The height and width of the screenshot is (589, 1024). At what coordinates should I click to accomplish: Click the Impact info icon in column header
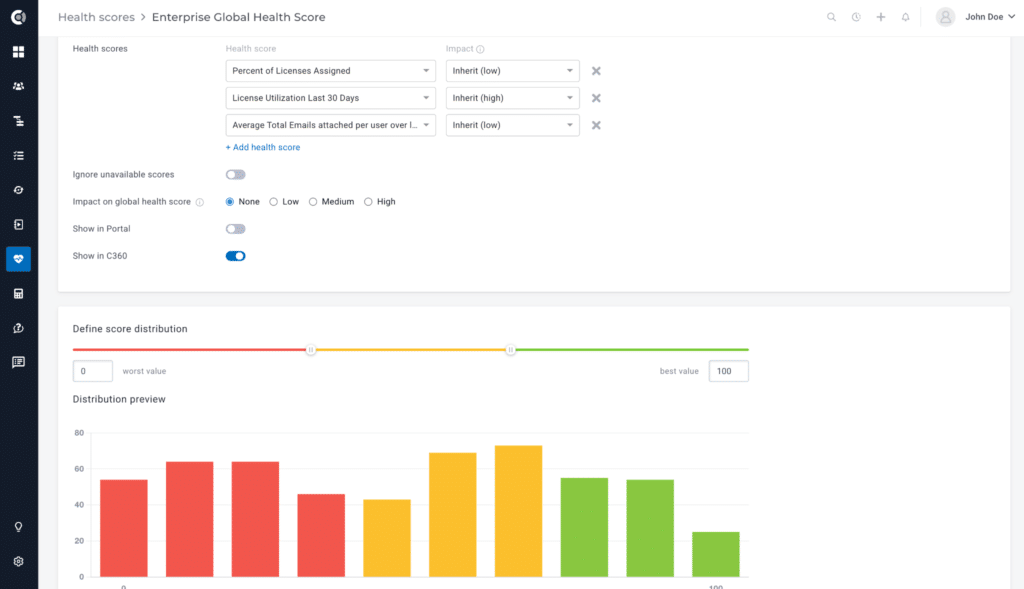pyautogui.click(x=481, y=49)
